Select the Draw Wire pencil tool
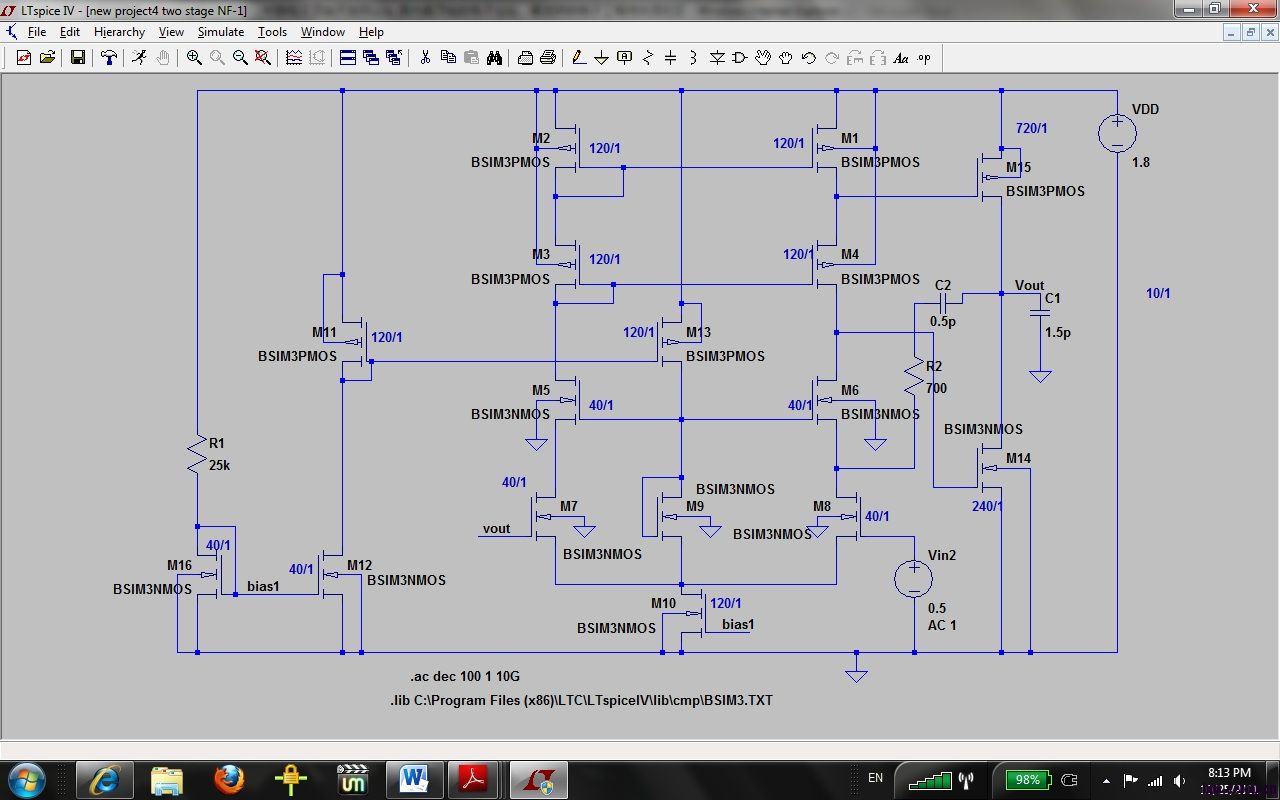Image resolution: width=1280 pixels, height=800 pixels. coord(579,58)
